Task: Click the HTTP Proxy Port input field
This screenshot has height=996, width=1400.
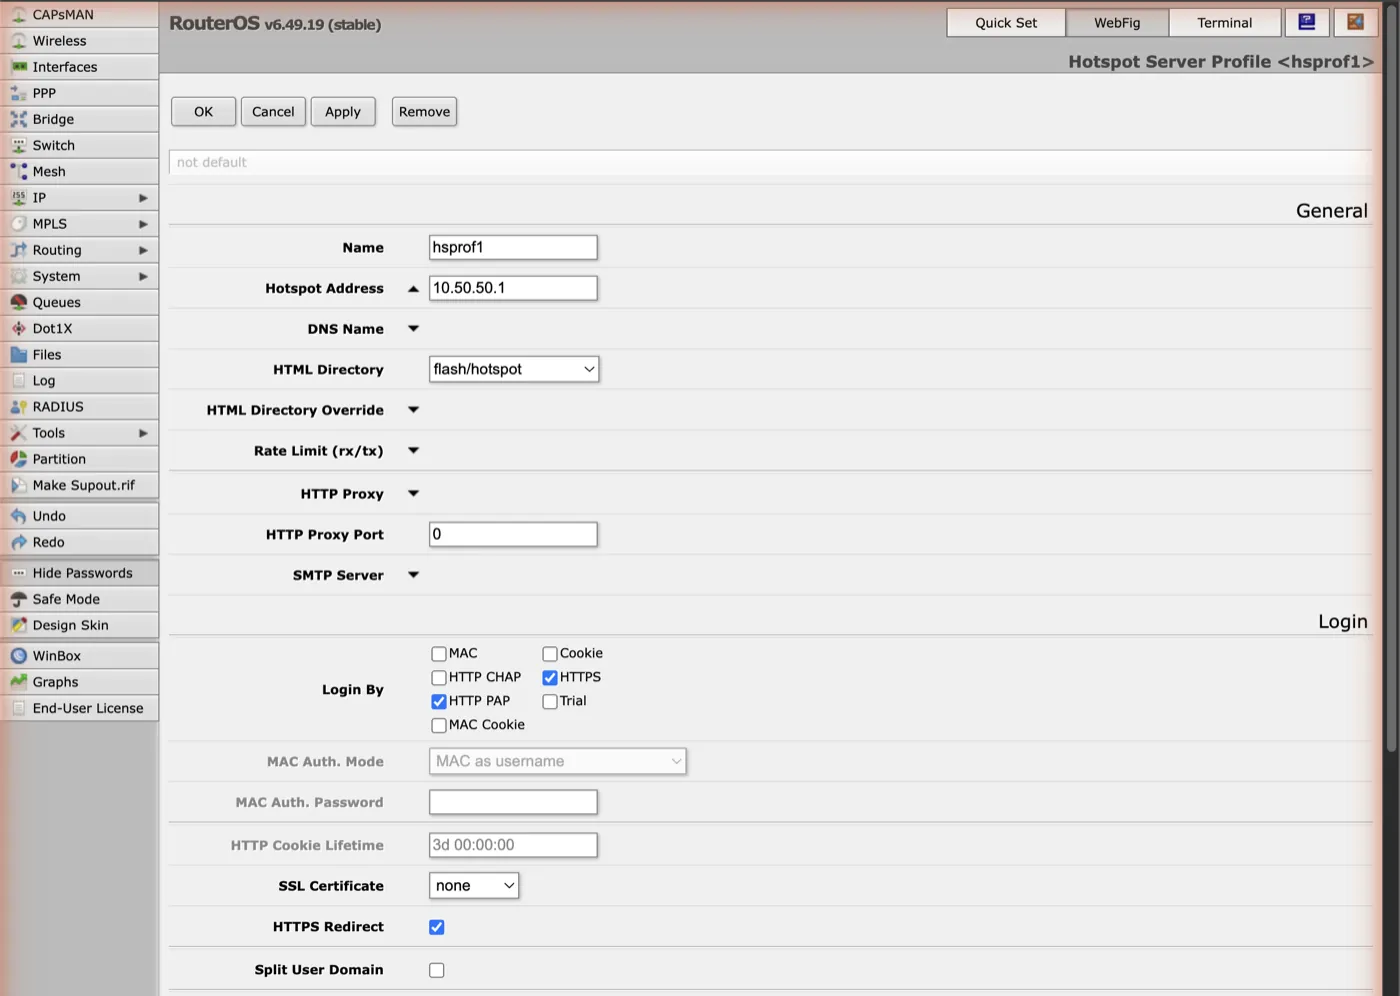Action: tap(513, 535)
